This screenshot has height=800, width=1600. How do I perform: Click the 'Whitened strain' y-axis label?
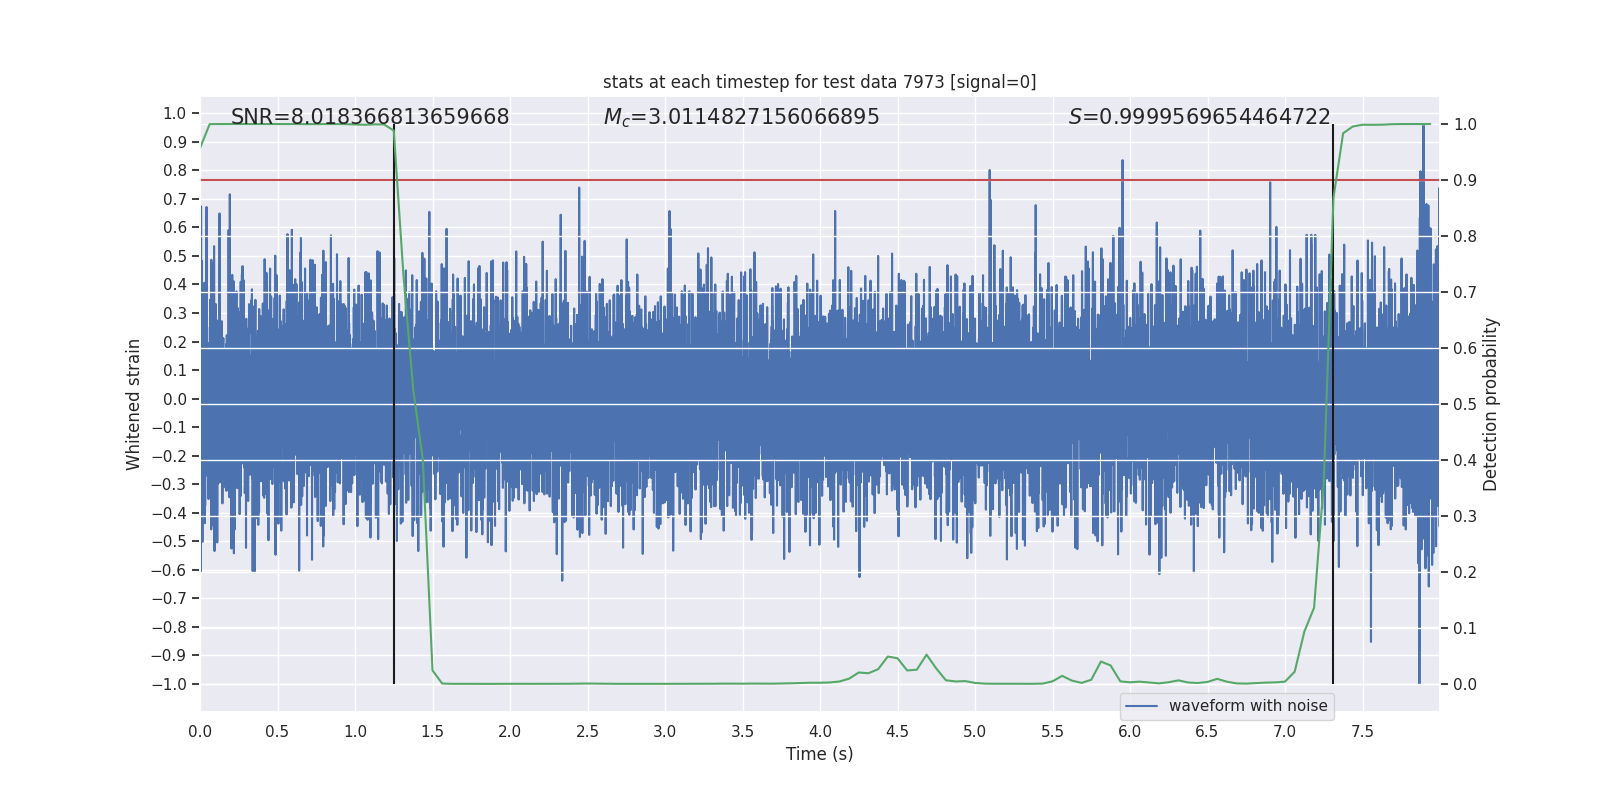point(133,404)
